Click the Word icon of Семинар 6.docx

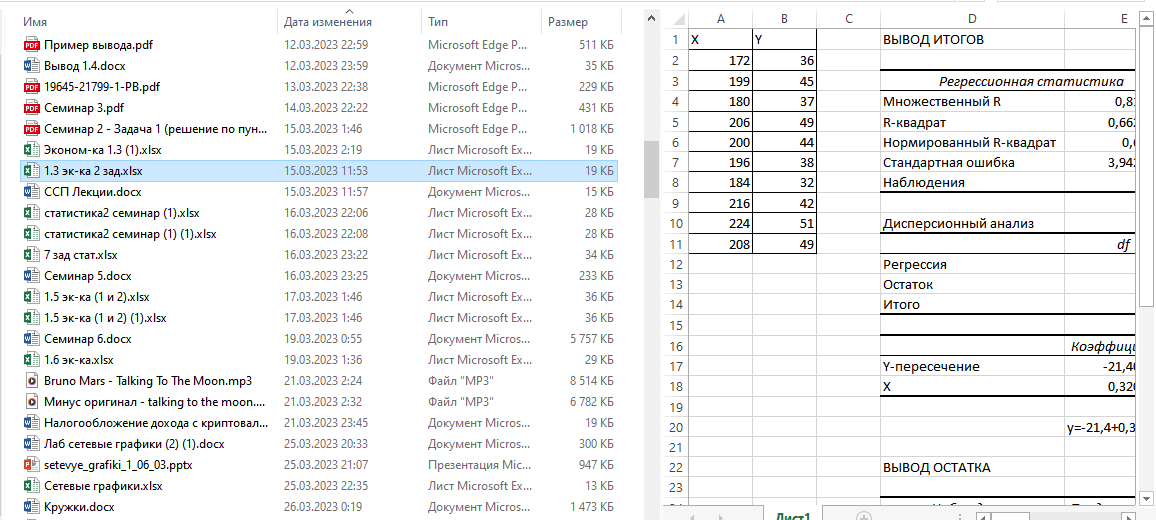tap(31, 339)
